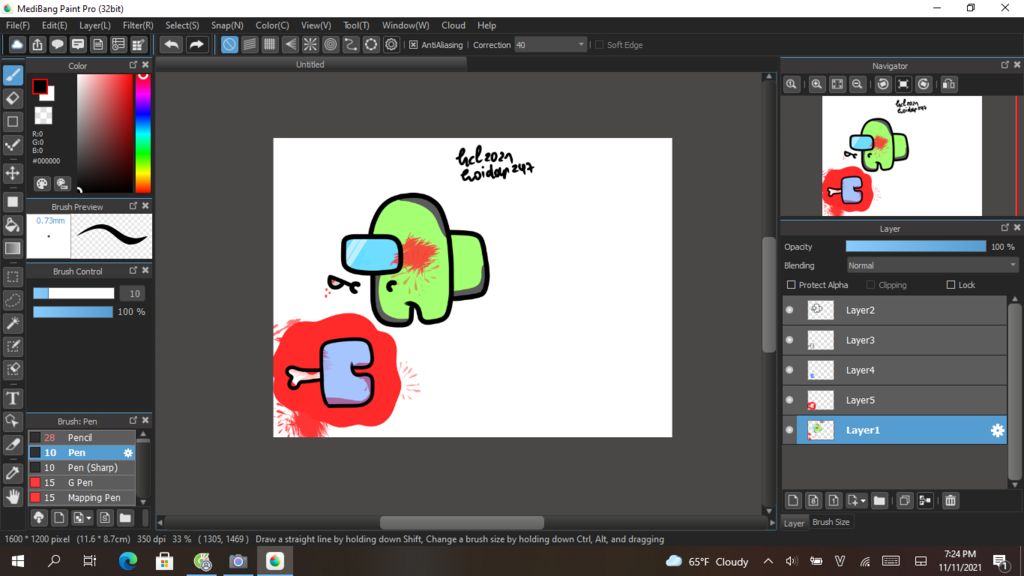Click the delete layer trash icon
This screenshot has width=1024, height=576.
(950, 500)
